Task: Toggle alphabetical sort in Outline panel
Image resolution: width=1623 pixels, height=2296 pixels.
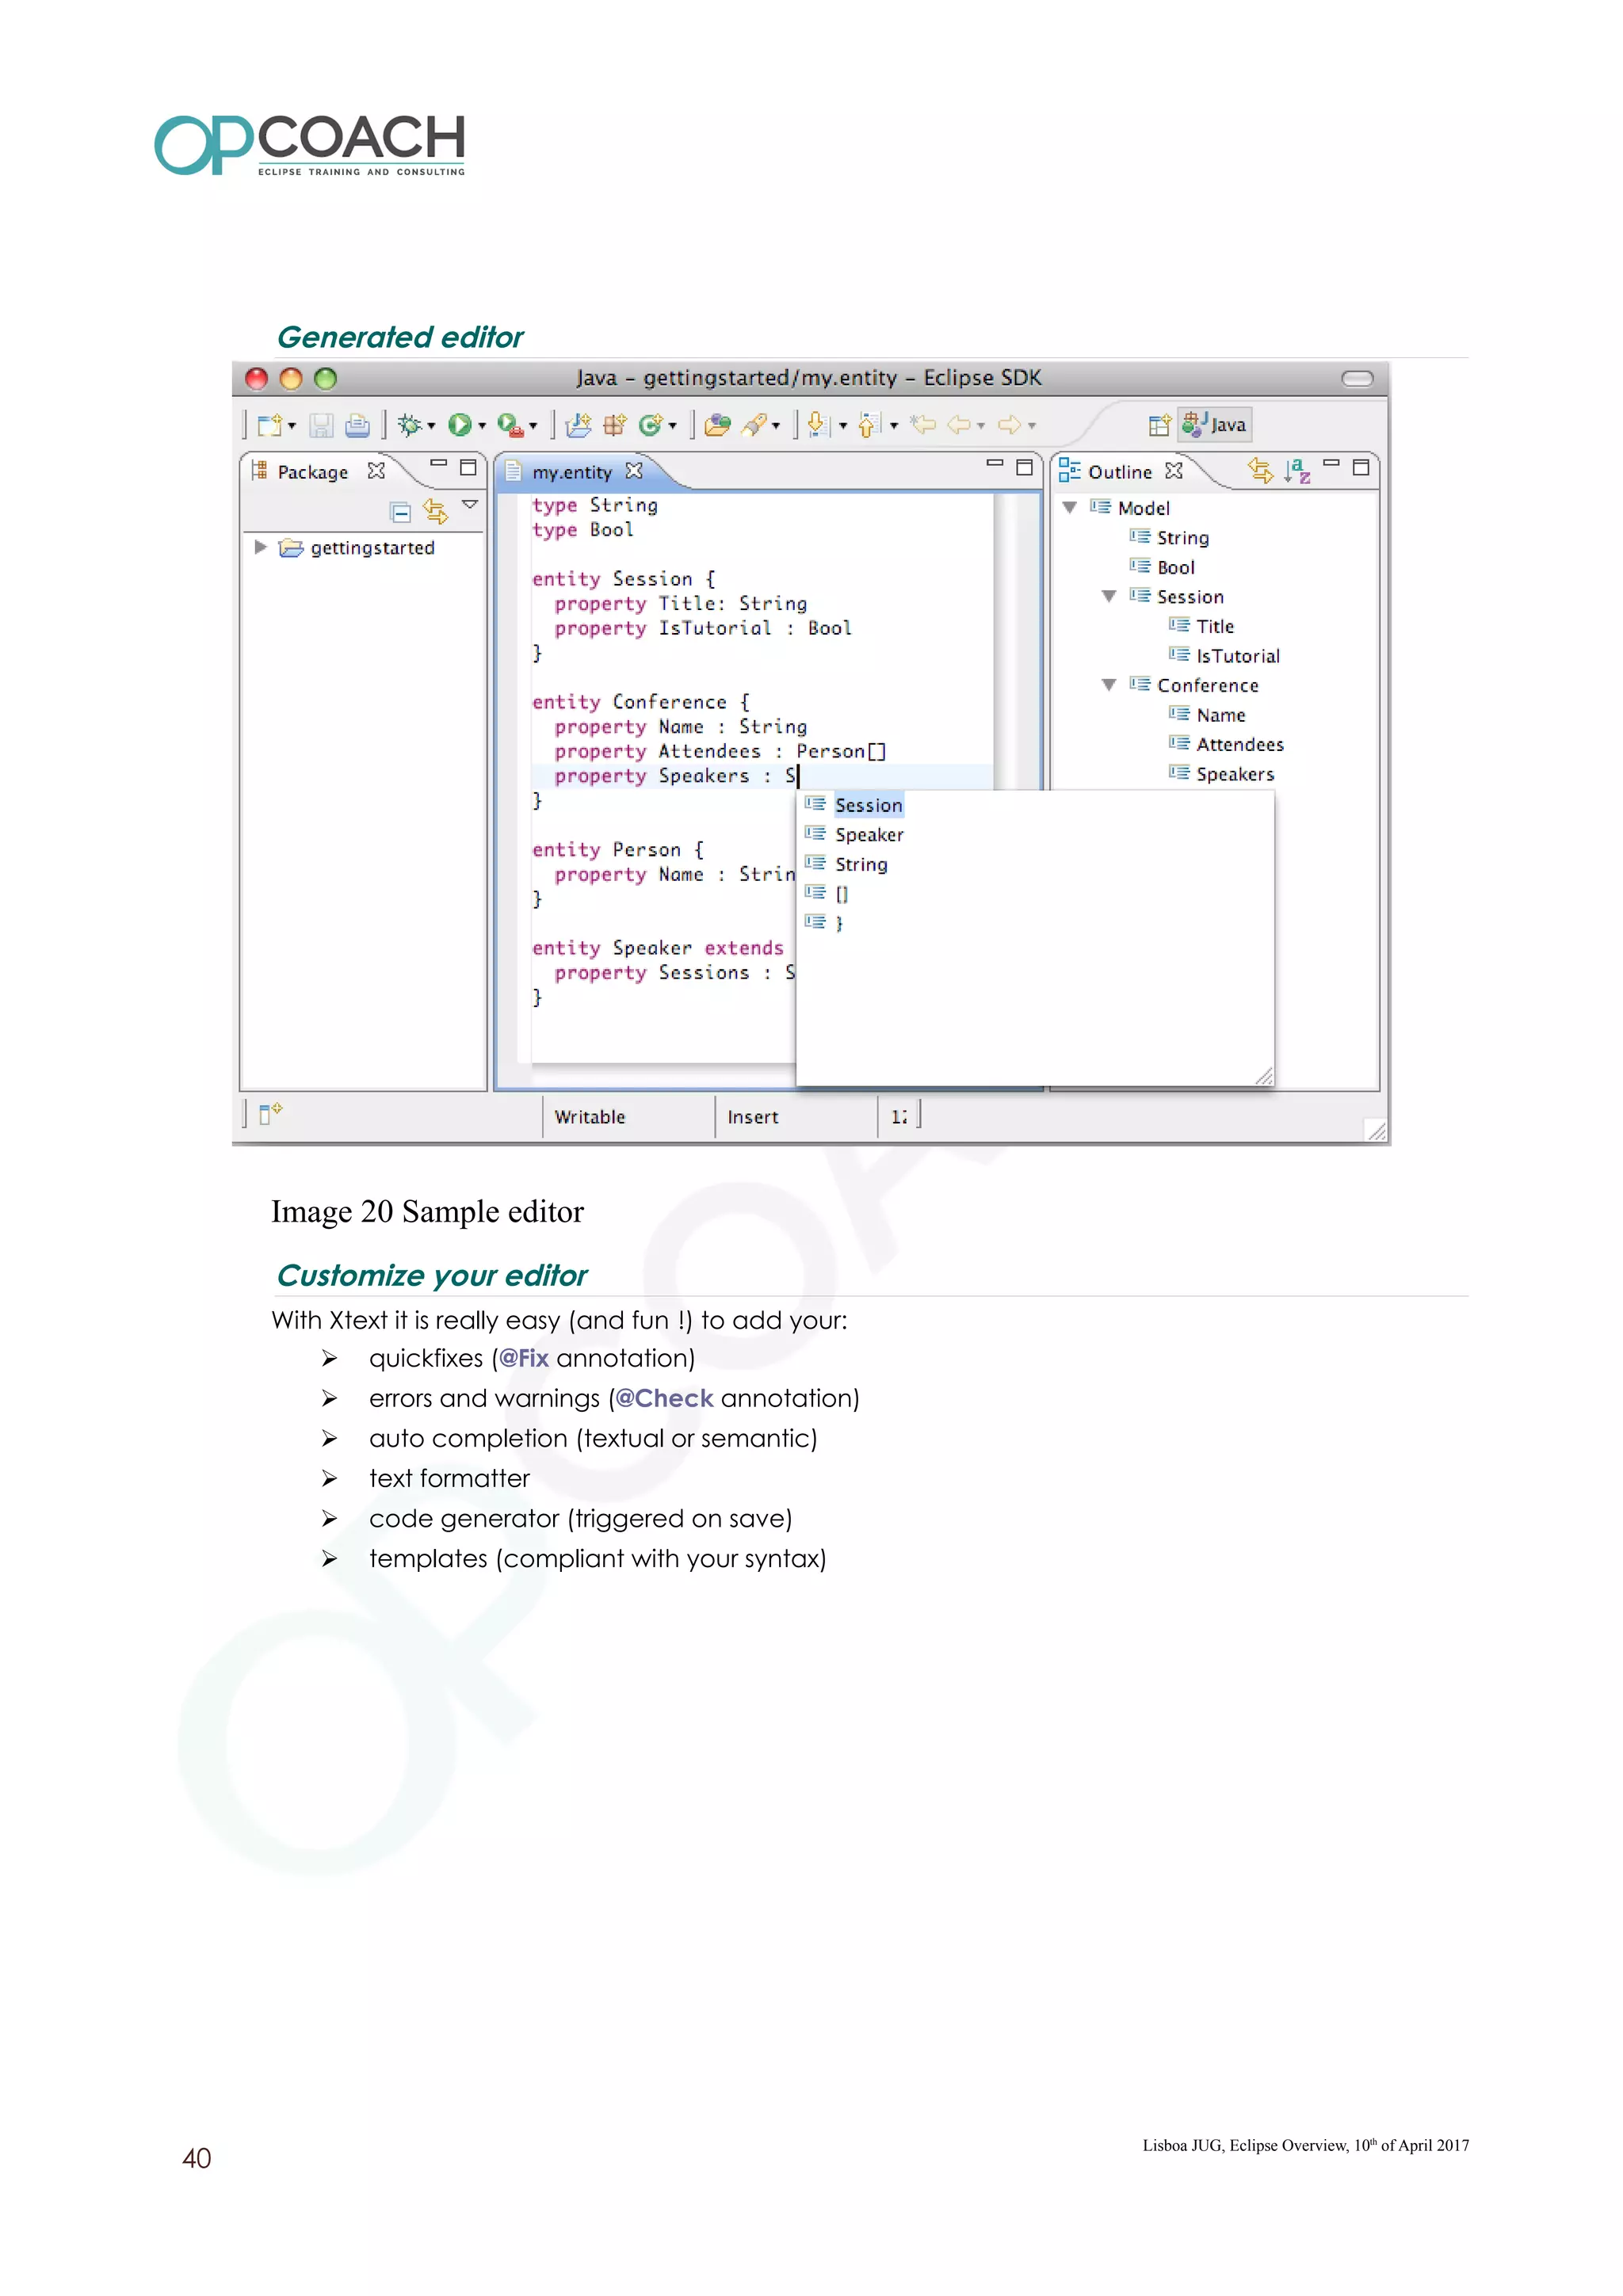Action: [1297, 470]
